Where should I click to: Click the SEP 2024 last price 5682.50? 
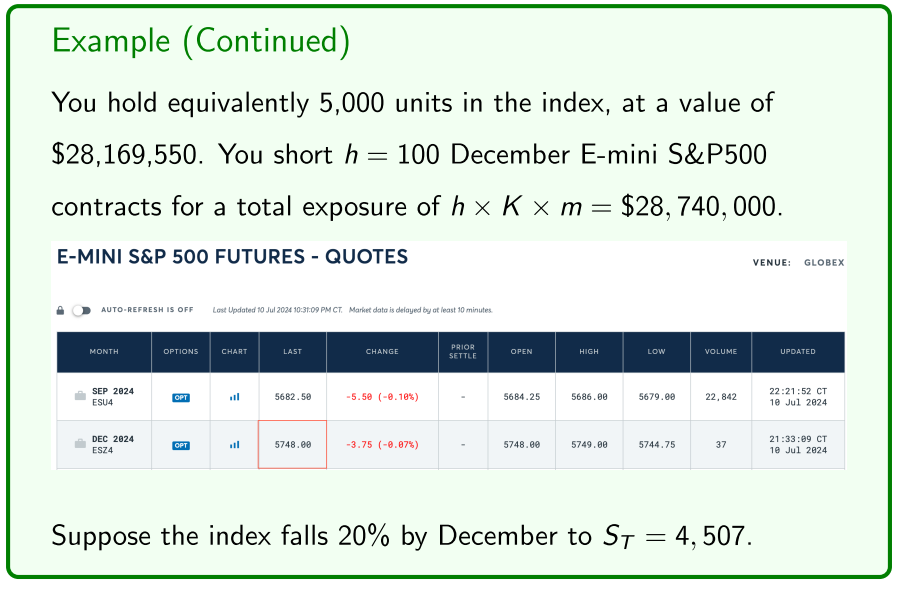pyautogui.click(x=292, y=397)
